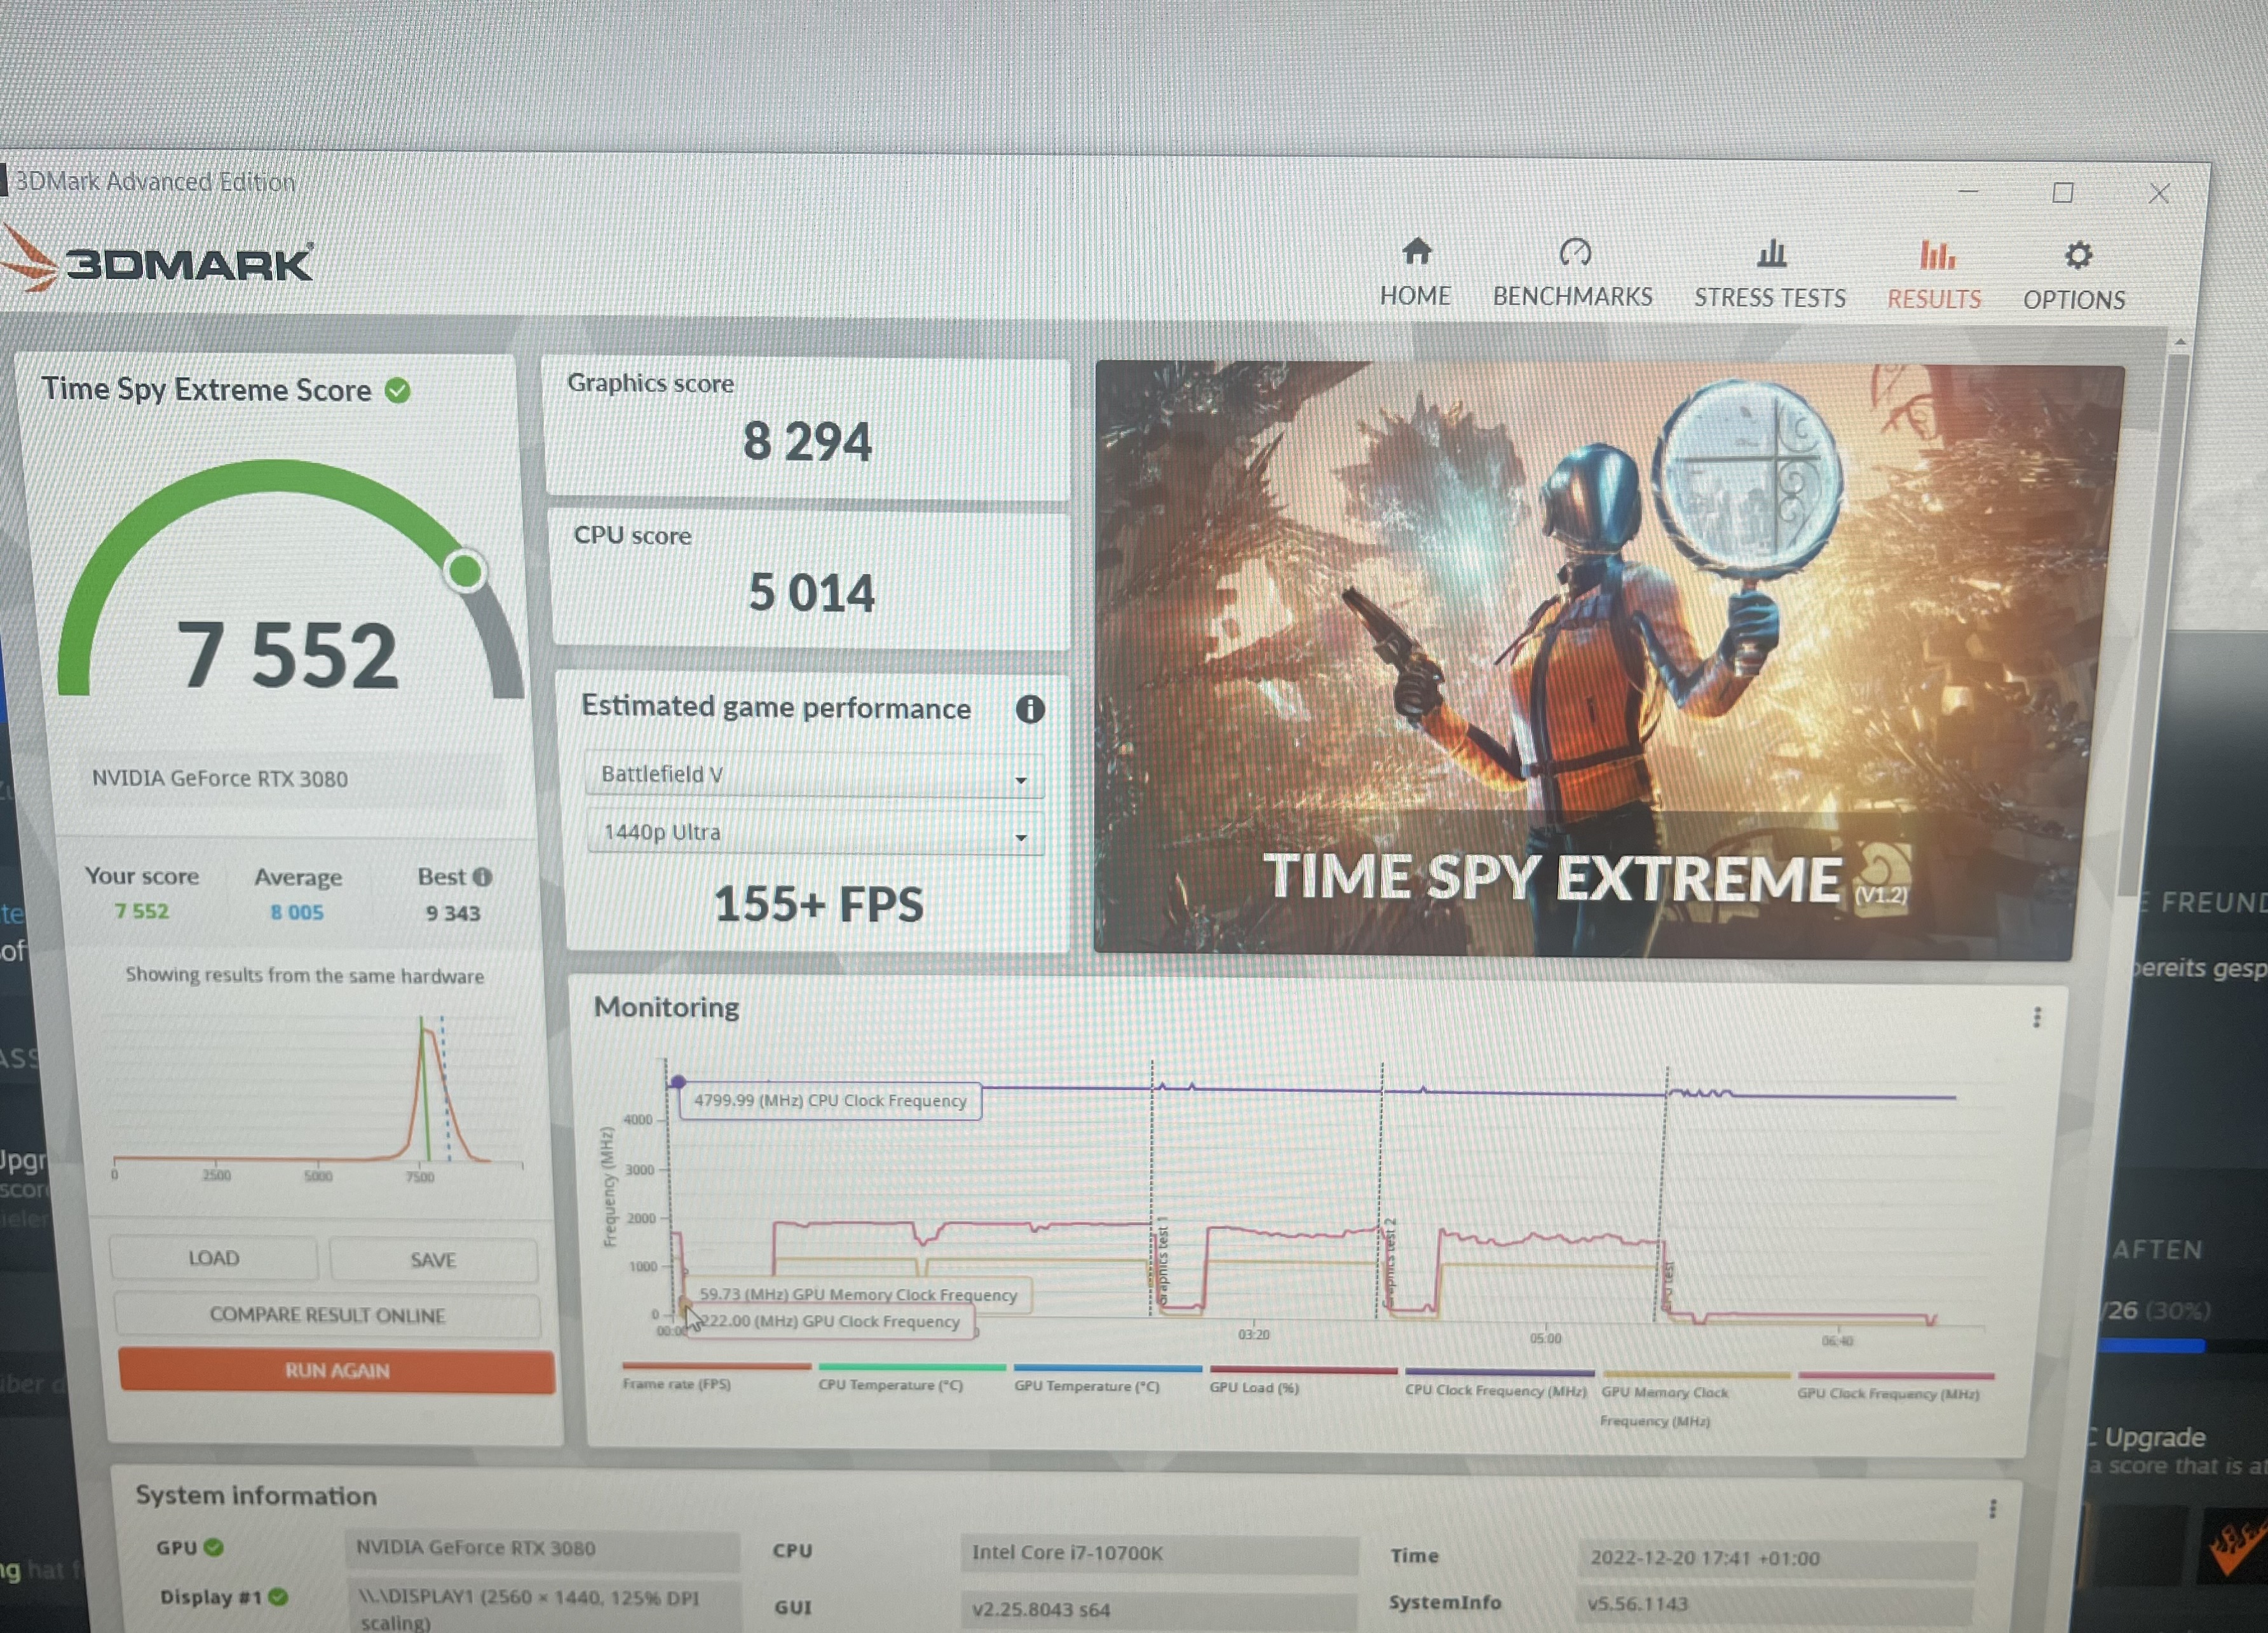This screenshot has width=2268, height=1633.
Task: Expand the Battlefield V game dropdown
Action: (x=814, y=775)
